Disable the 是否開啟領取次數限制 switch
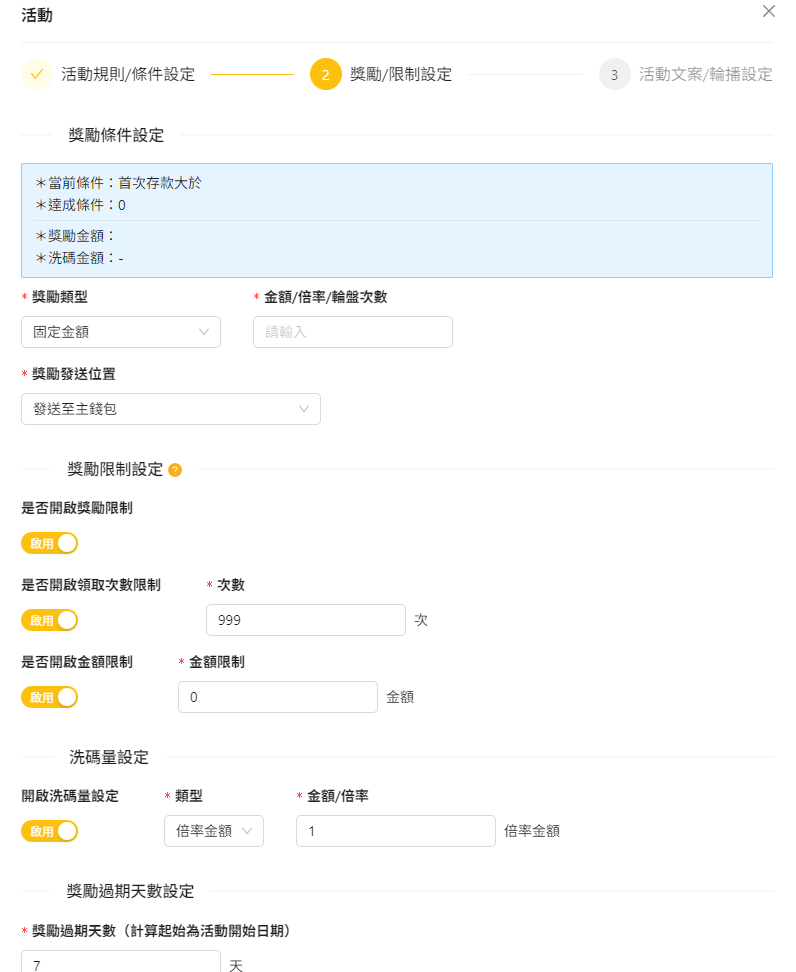The height and width of the screenshot is (972, 796). click(49, 620)
